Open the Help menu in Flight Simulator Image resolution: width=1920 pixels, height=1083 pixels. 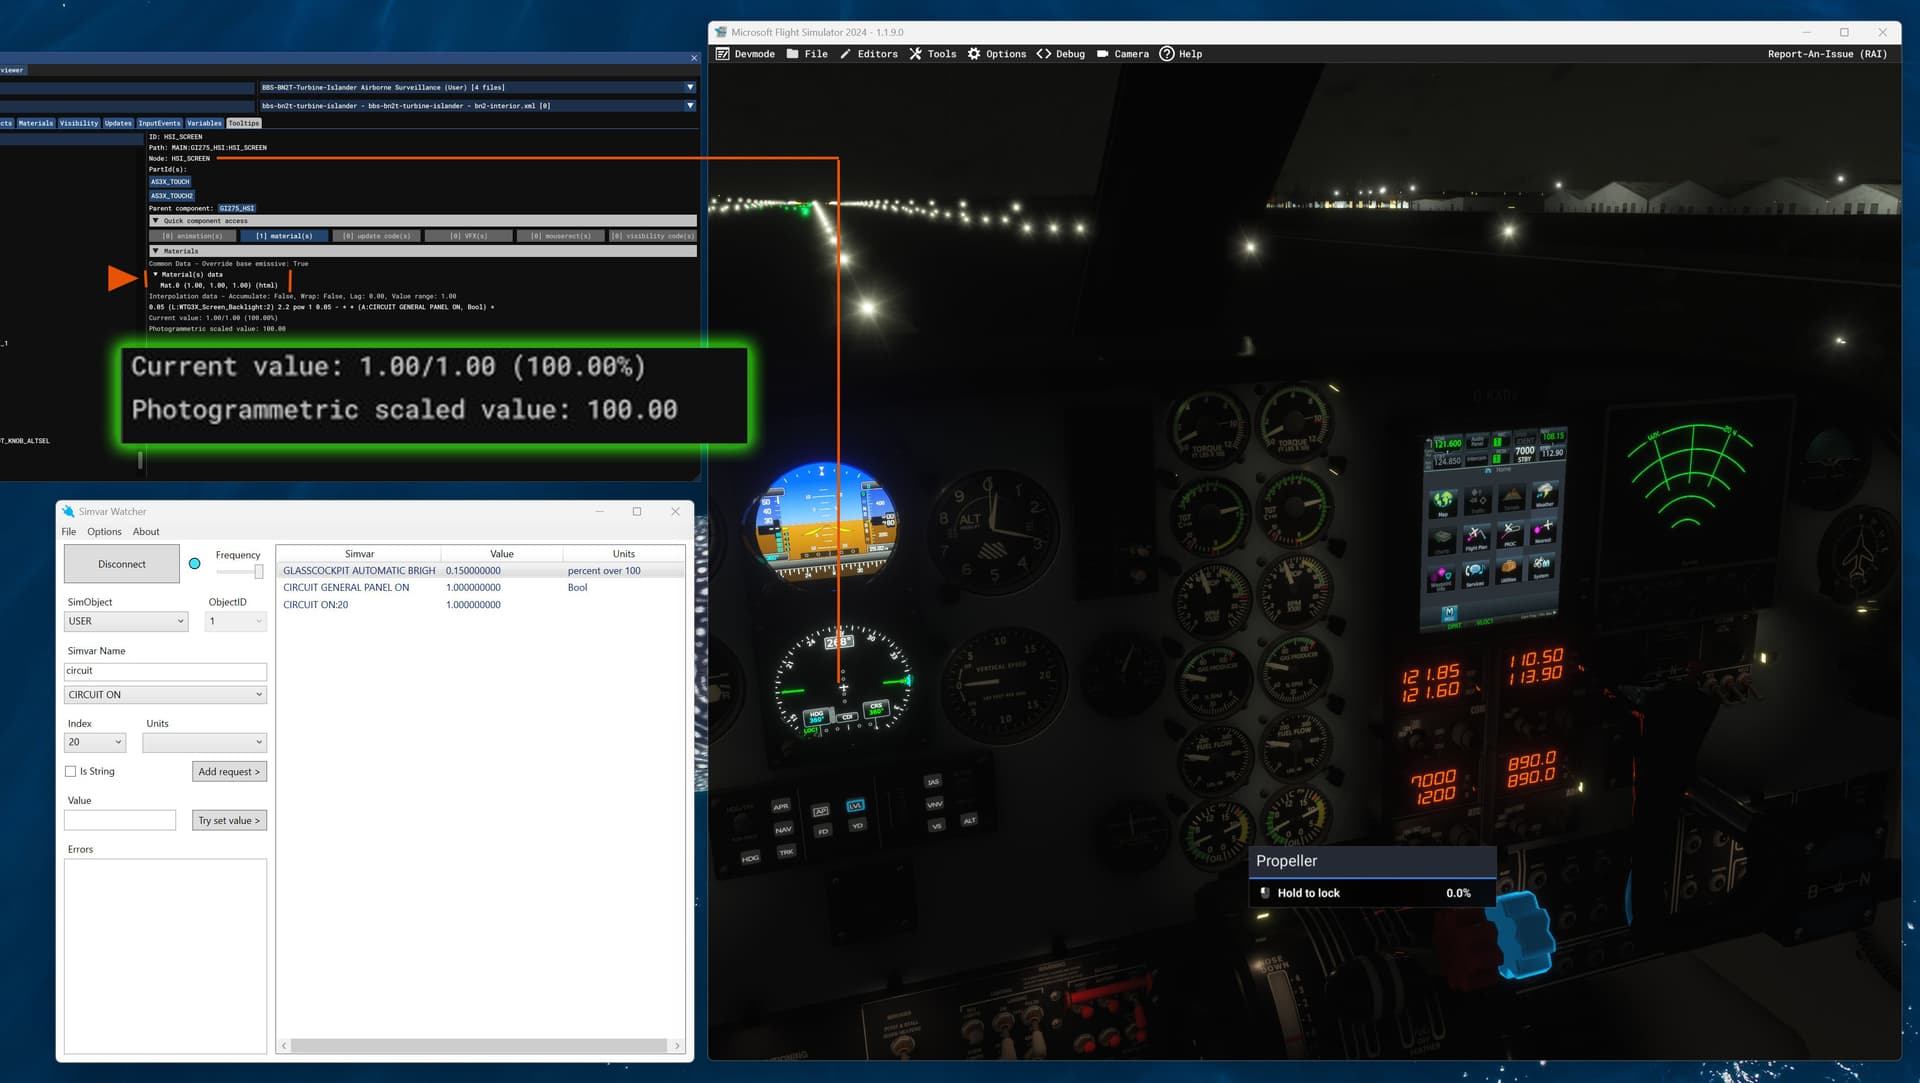1181,54
